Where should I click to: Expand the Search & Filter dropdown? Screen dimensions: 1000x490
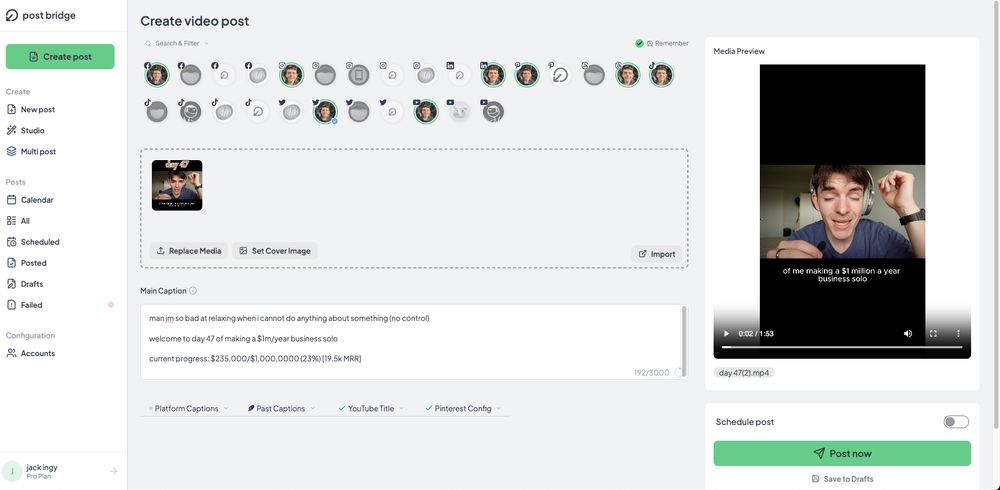[177, 43]
